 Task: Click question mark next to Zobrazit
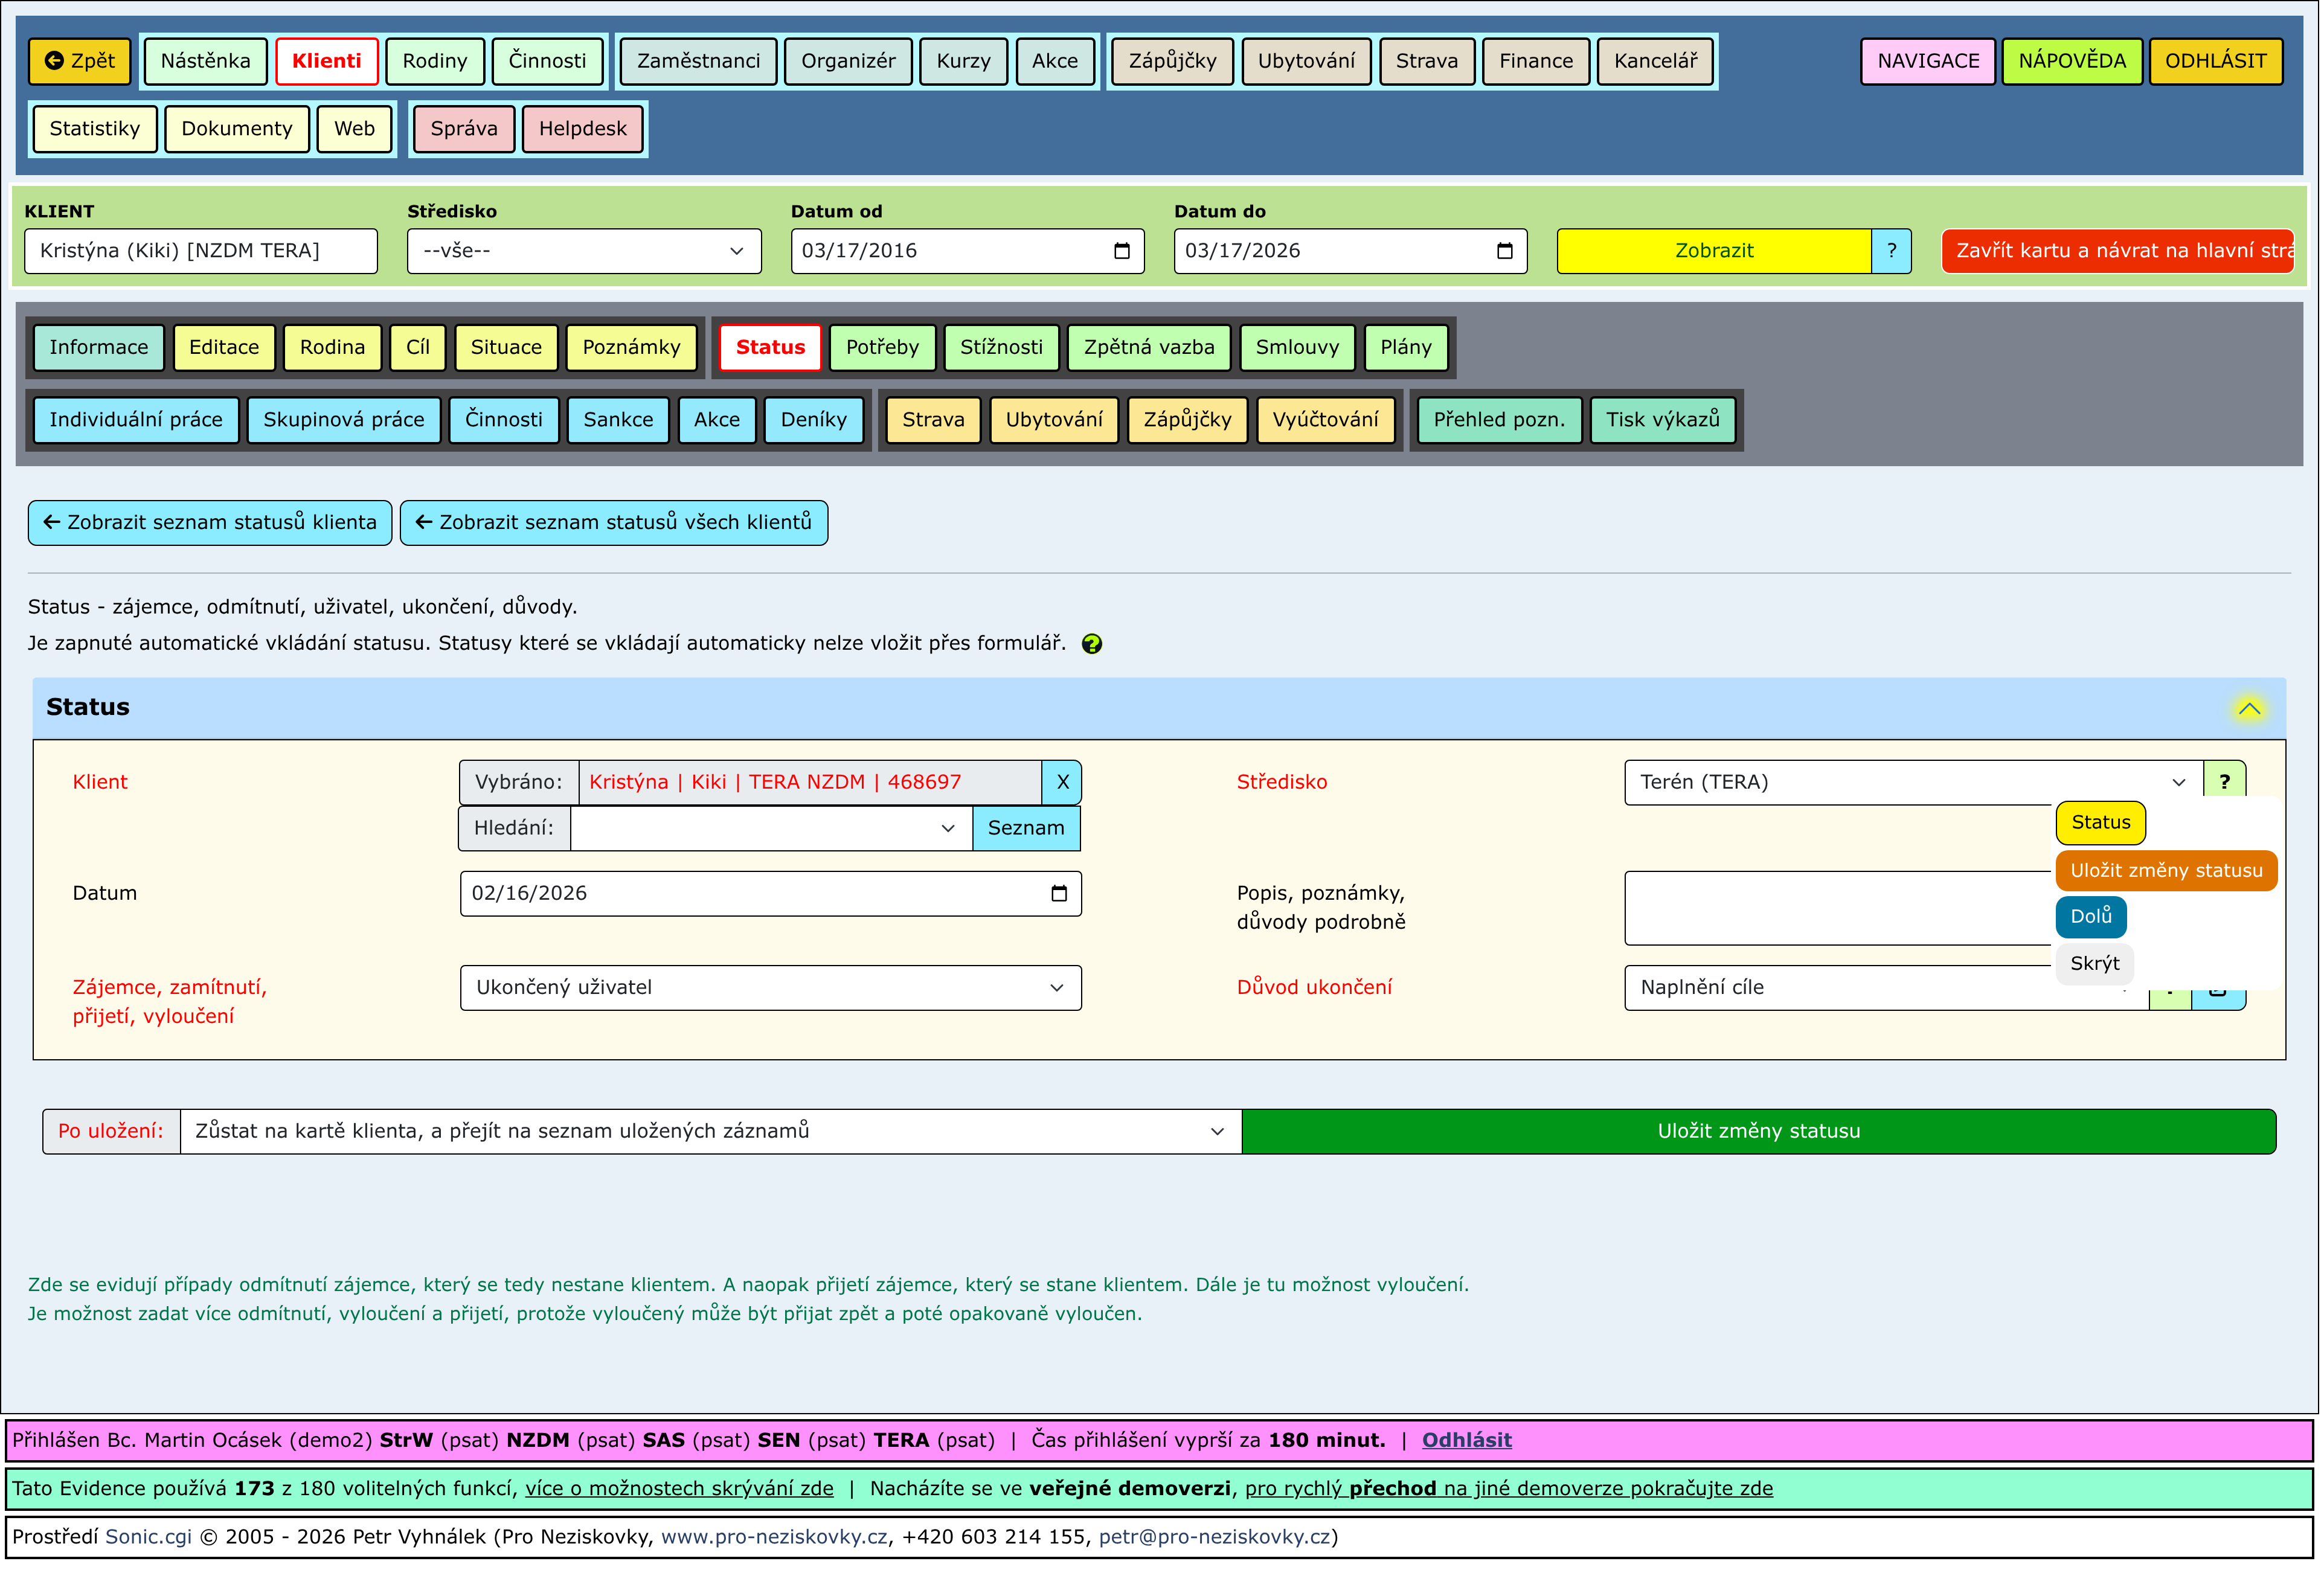1892,251
